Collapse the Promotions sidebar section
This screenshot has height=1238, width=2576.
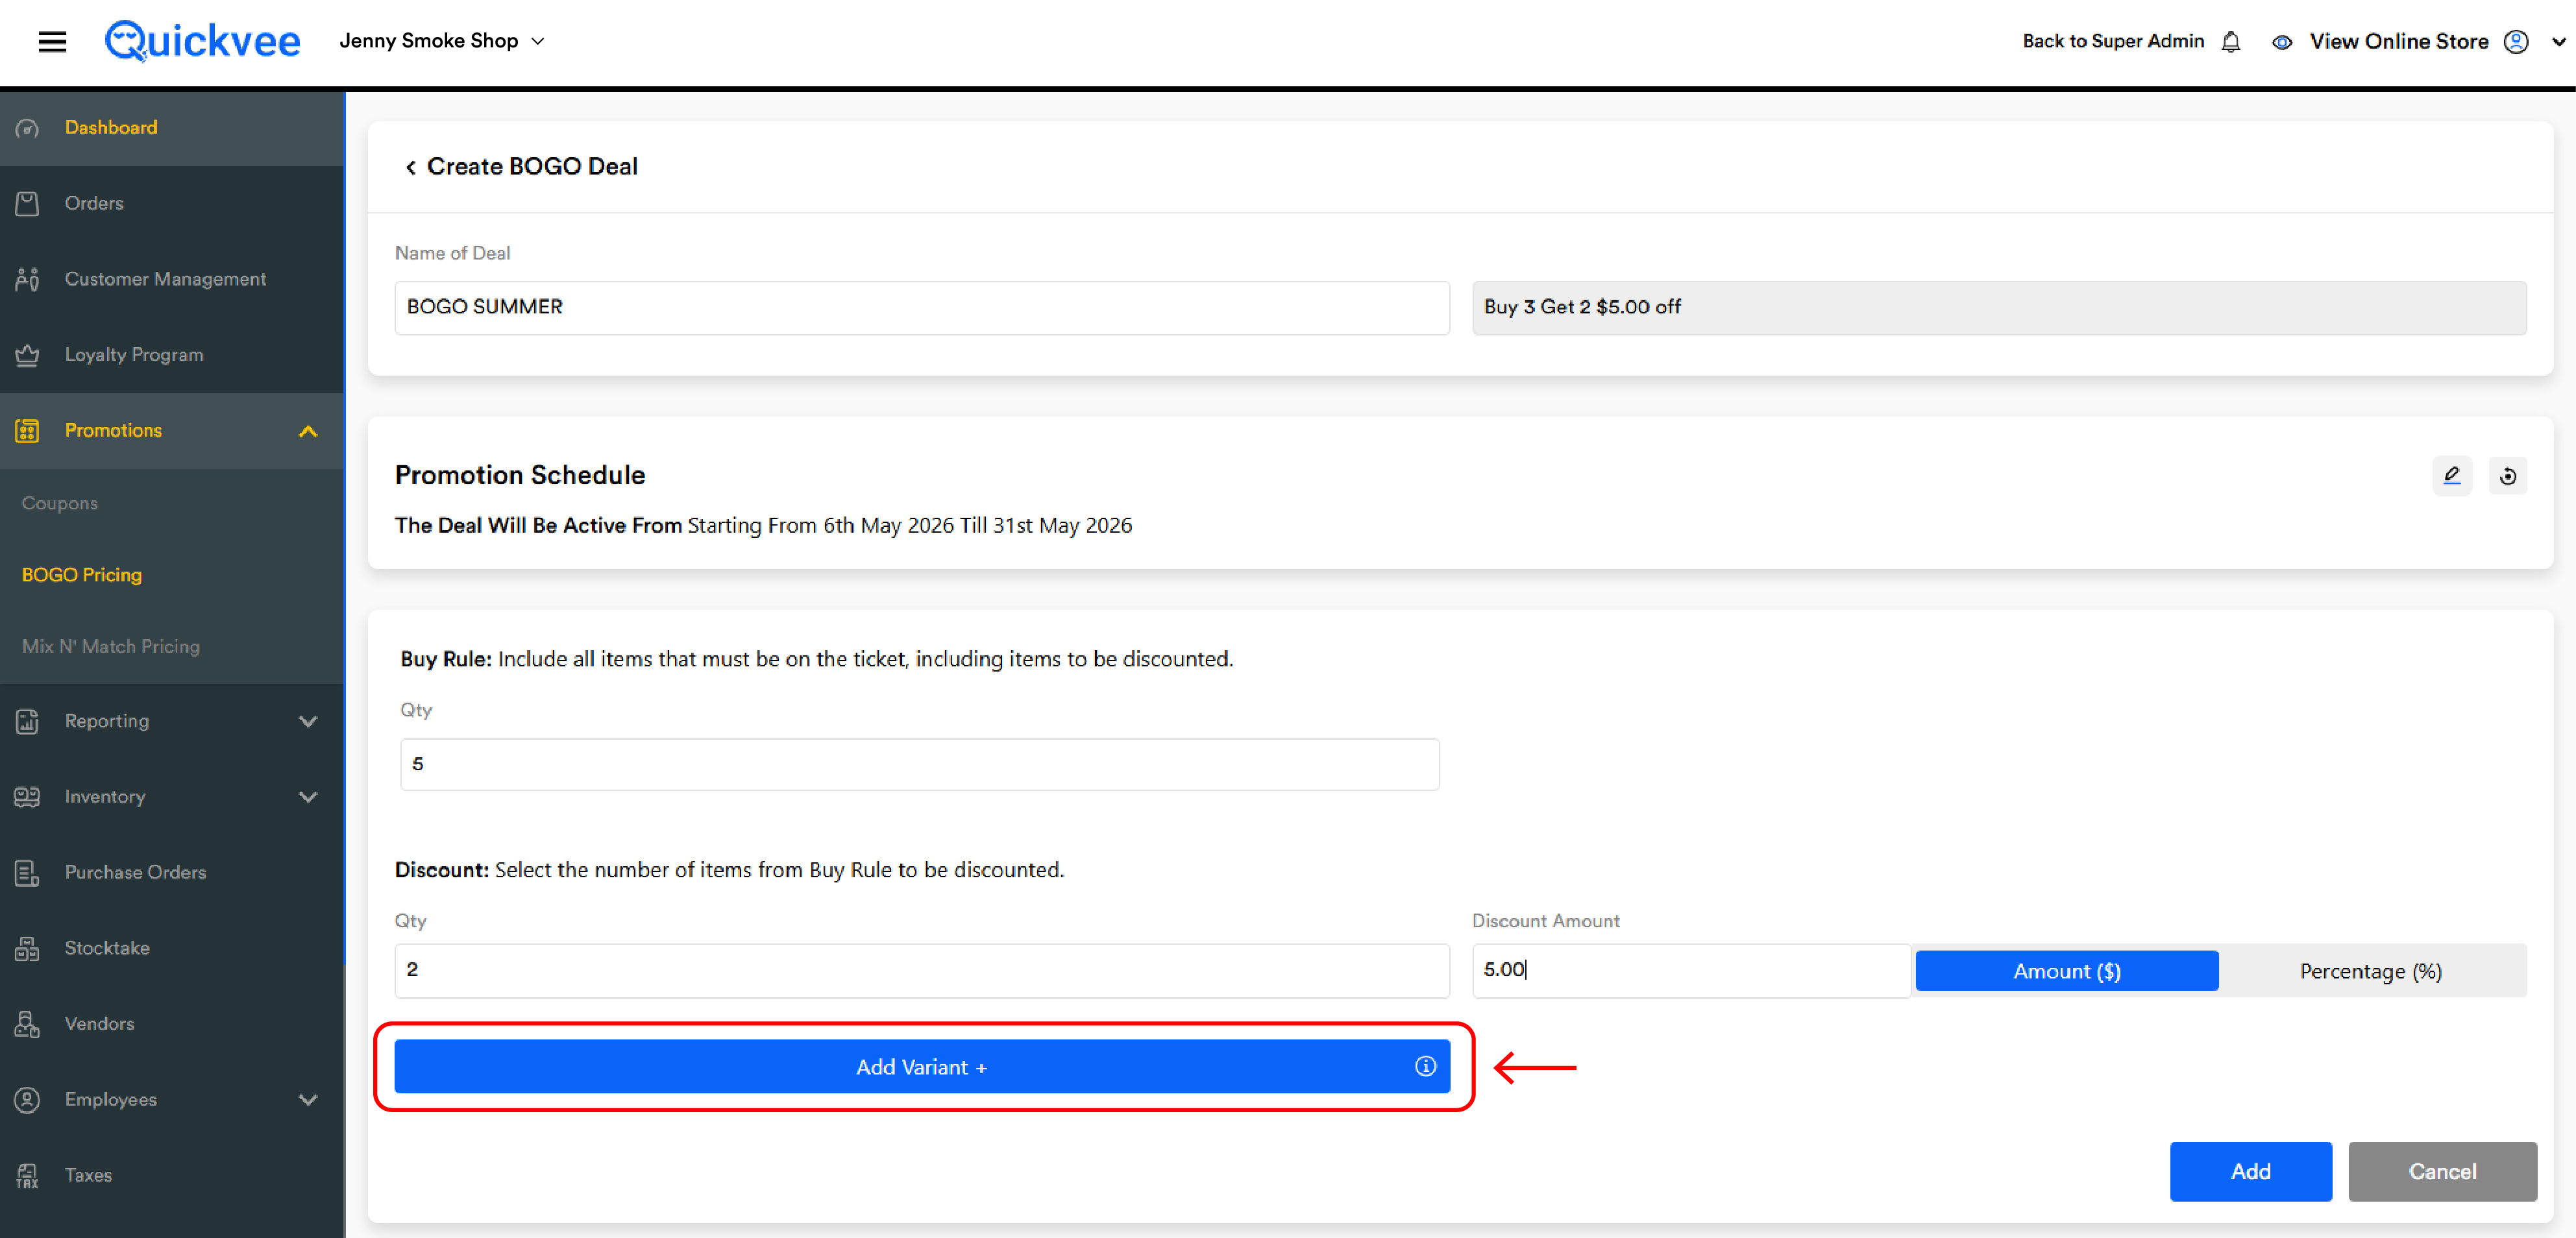pyautogui.click(x=308, y=431)
